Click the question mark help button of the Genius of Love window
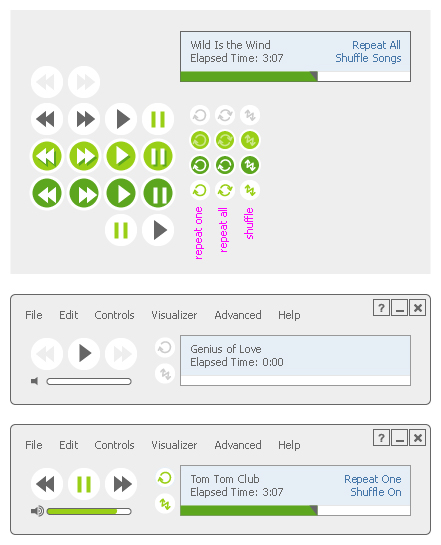 (x=381, y=308)
